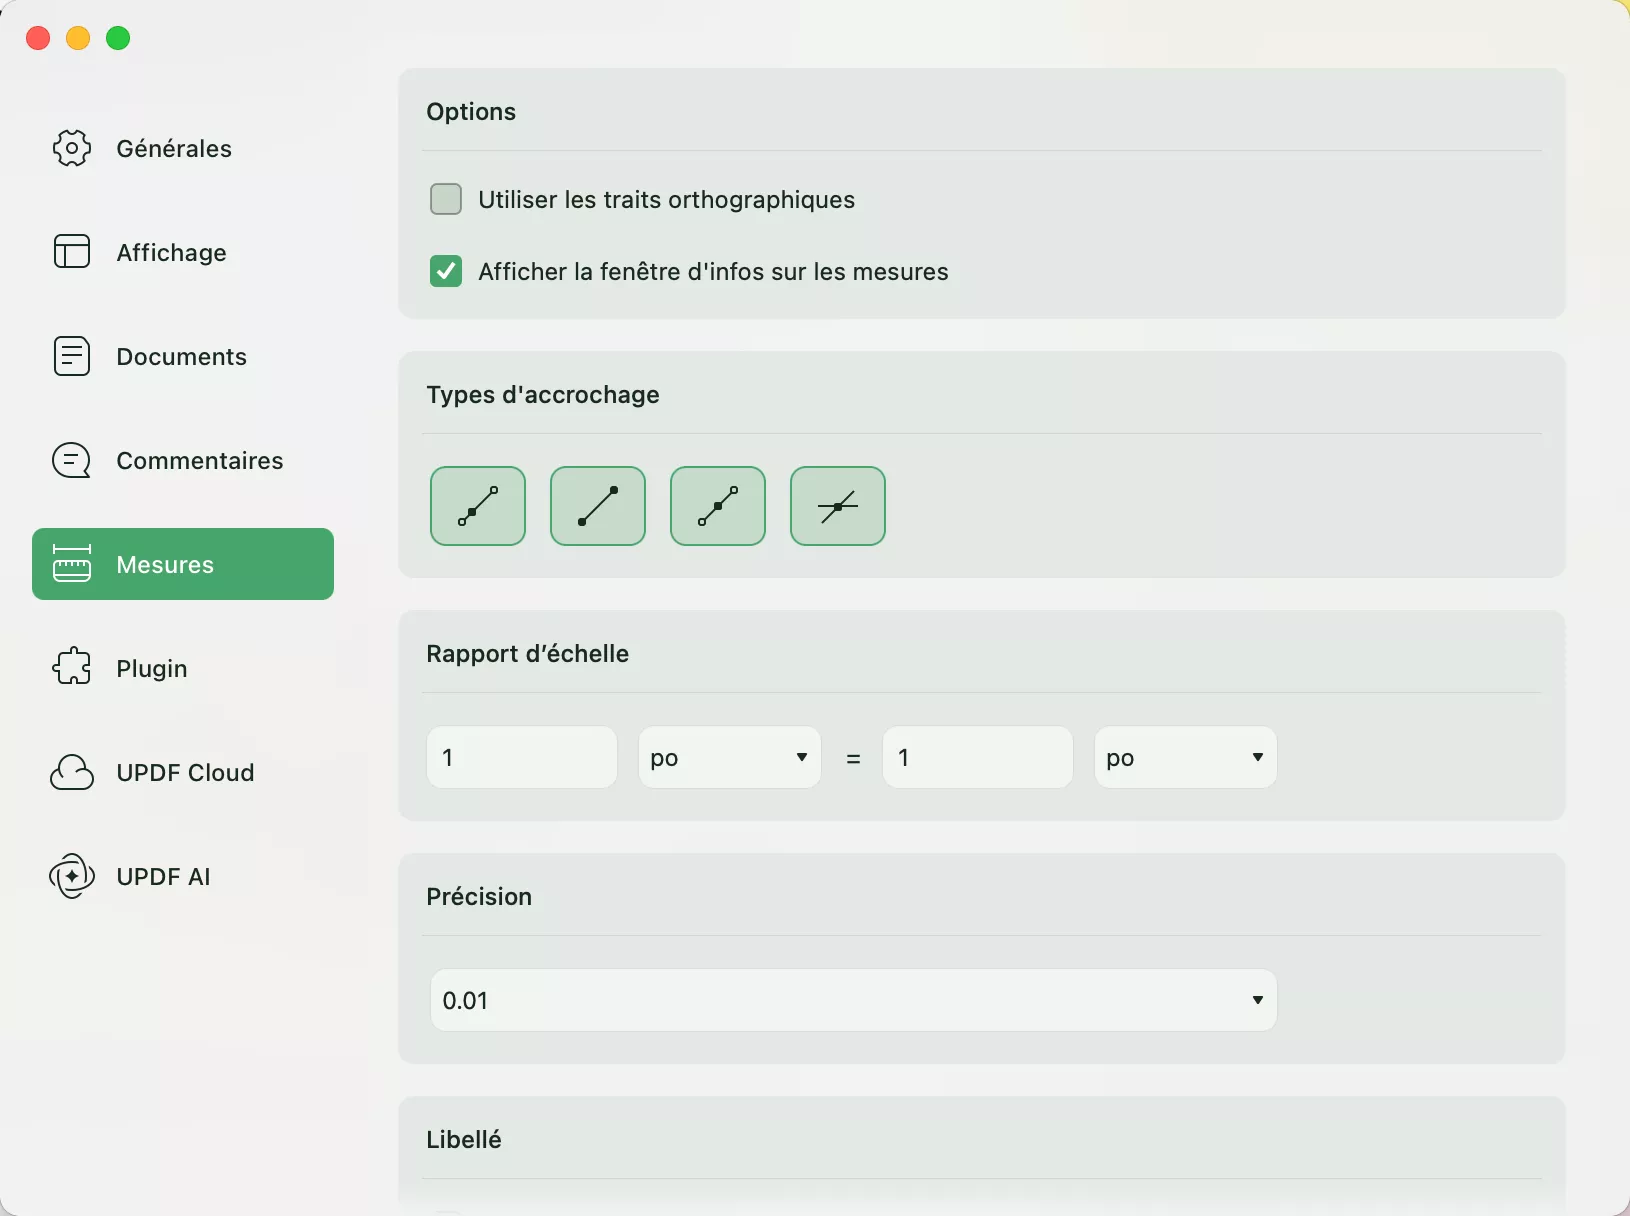Image resolution: width=1630 pixels, height=1216 pixels.
Task: Click the first scale ratio input field
Action: click(521, 757)
